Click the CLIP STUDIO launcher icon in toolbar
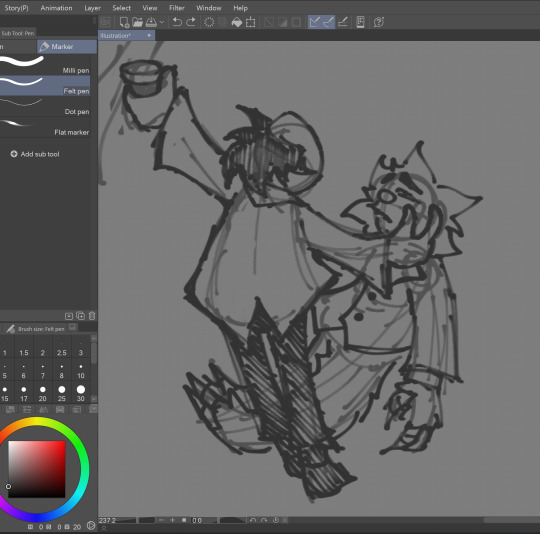Viewport: 540px width, 534px height. click(105, 22)
